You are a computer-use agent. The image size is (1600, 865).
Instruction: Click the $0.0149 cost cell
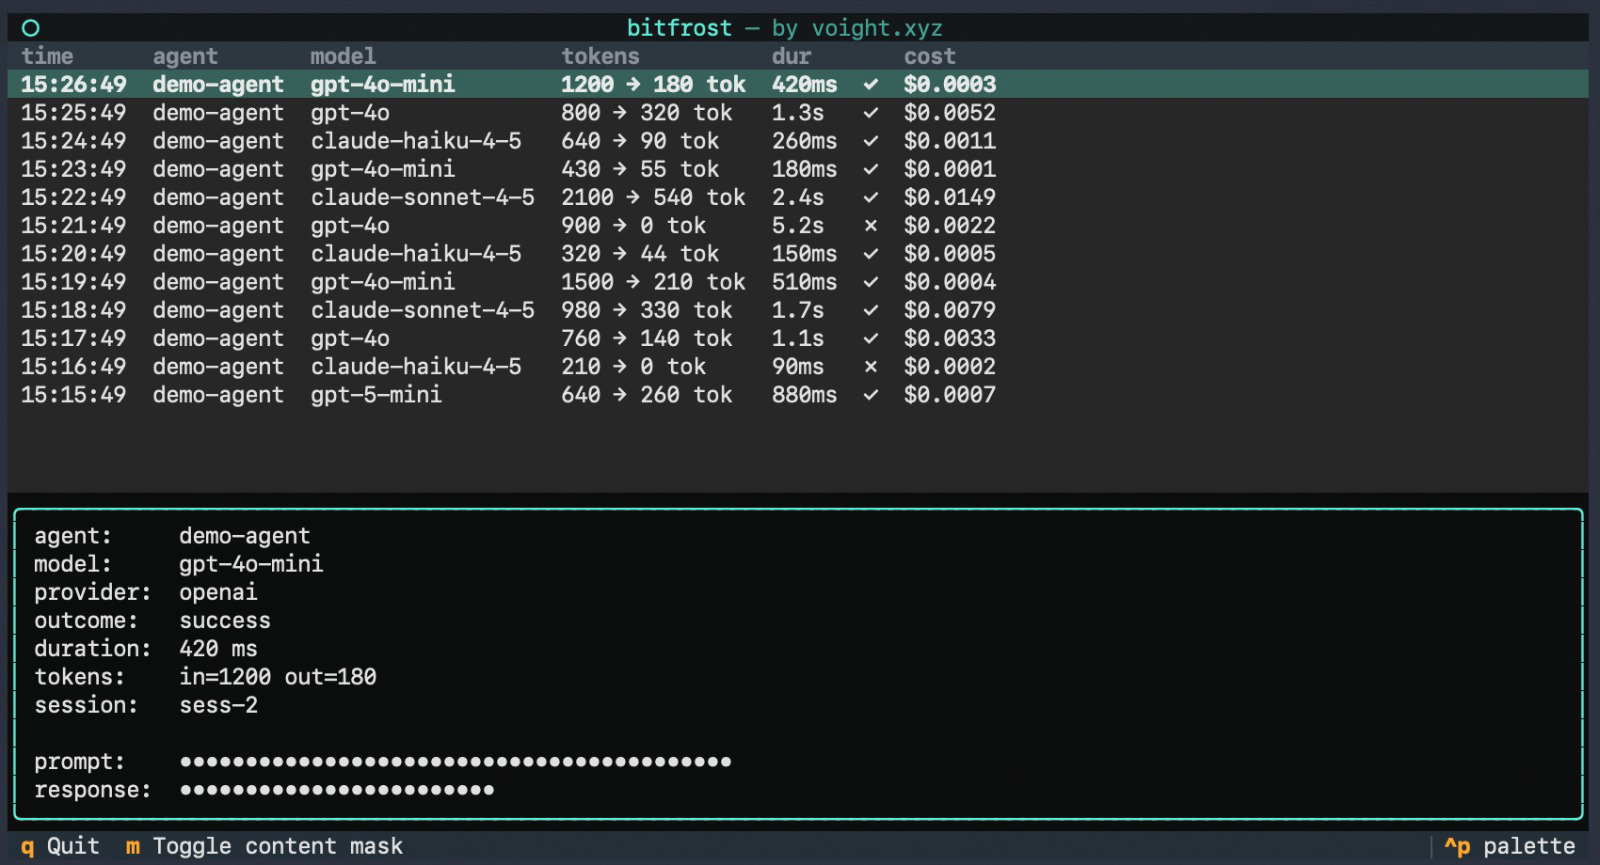point(950,198)
